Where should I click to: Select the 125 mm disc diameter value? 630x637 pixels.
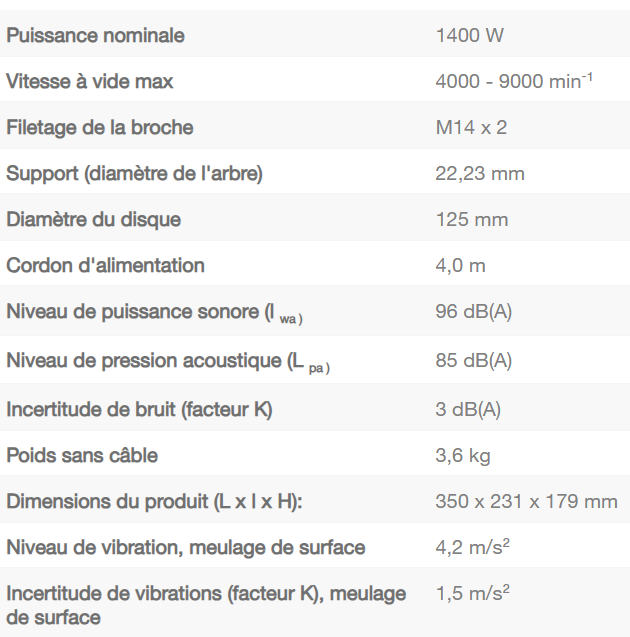click(x=471, y=220)
